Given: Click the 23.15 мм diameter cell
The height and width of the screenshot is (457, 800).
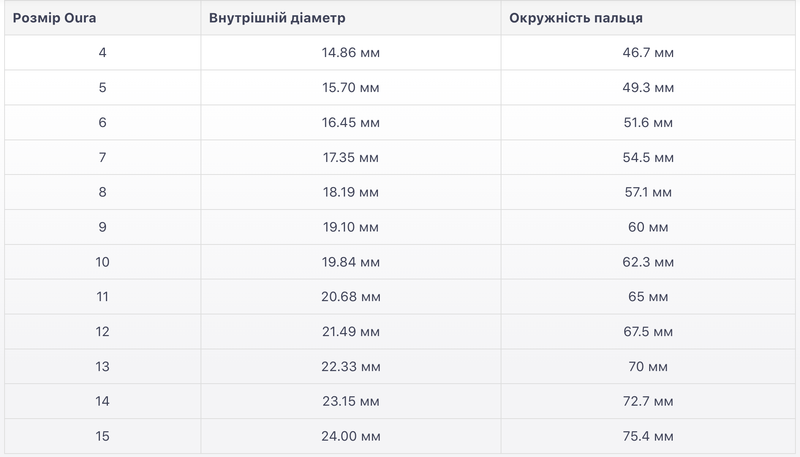Looking at the screenshot, I should tap(350, 402).
